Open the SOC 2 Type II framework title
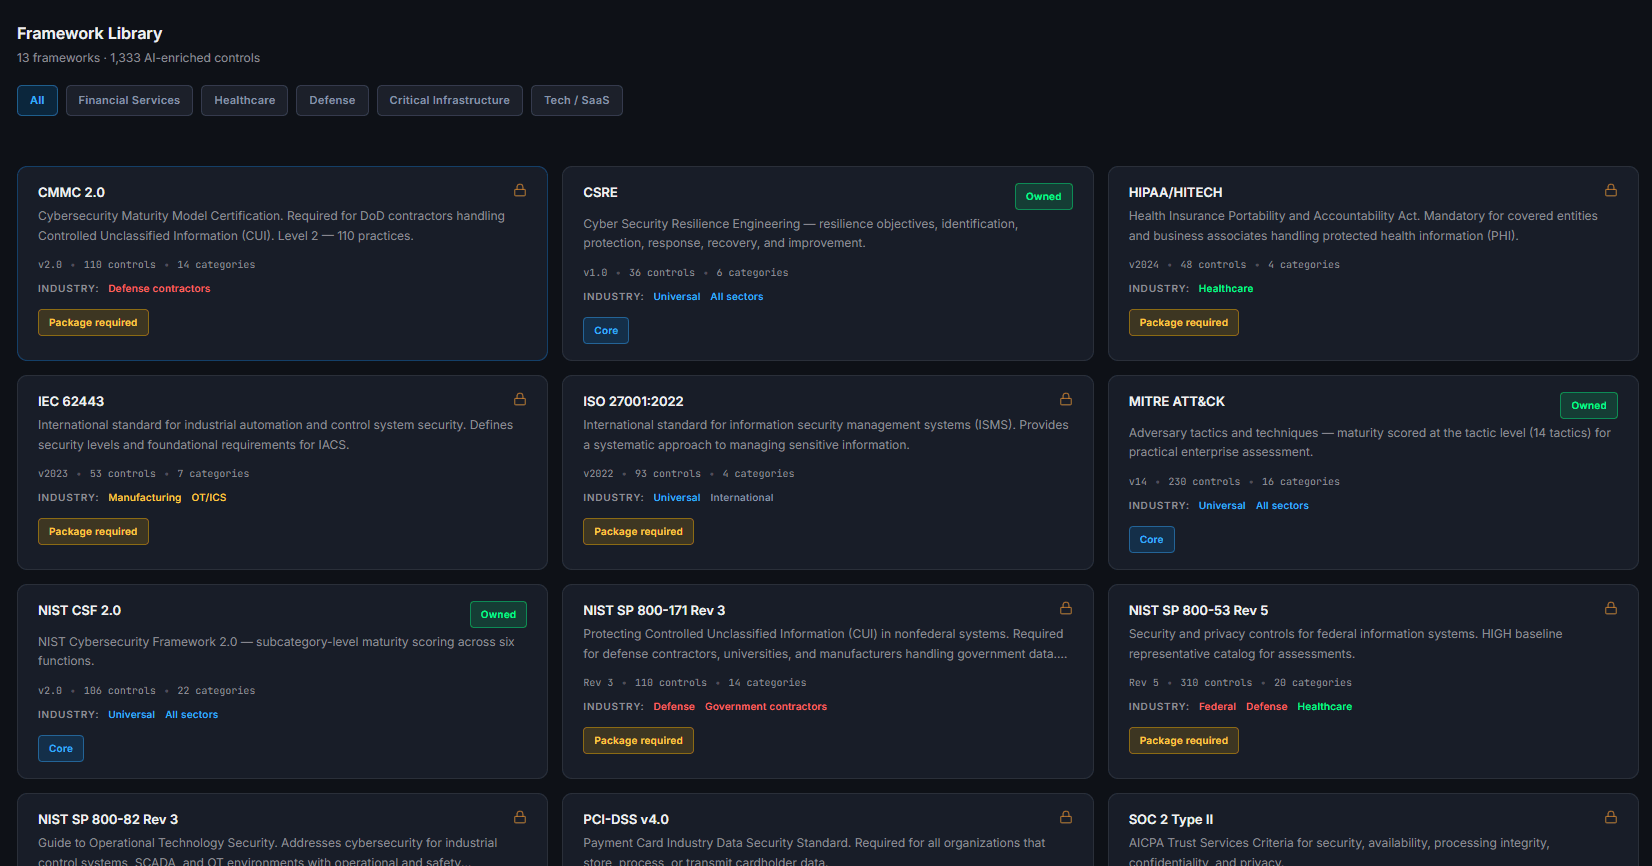This screenshot has height=866, width=1652. click(1171, 819)
